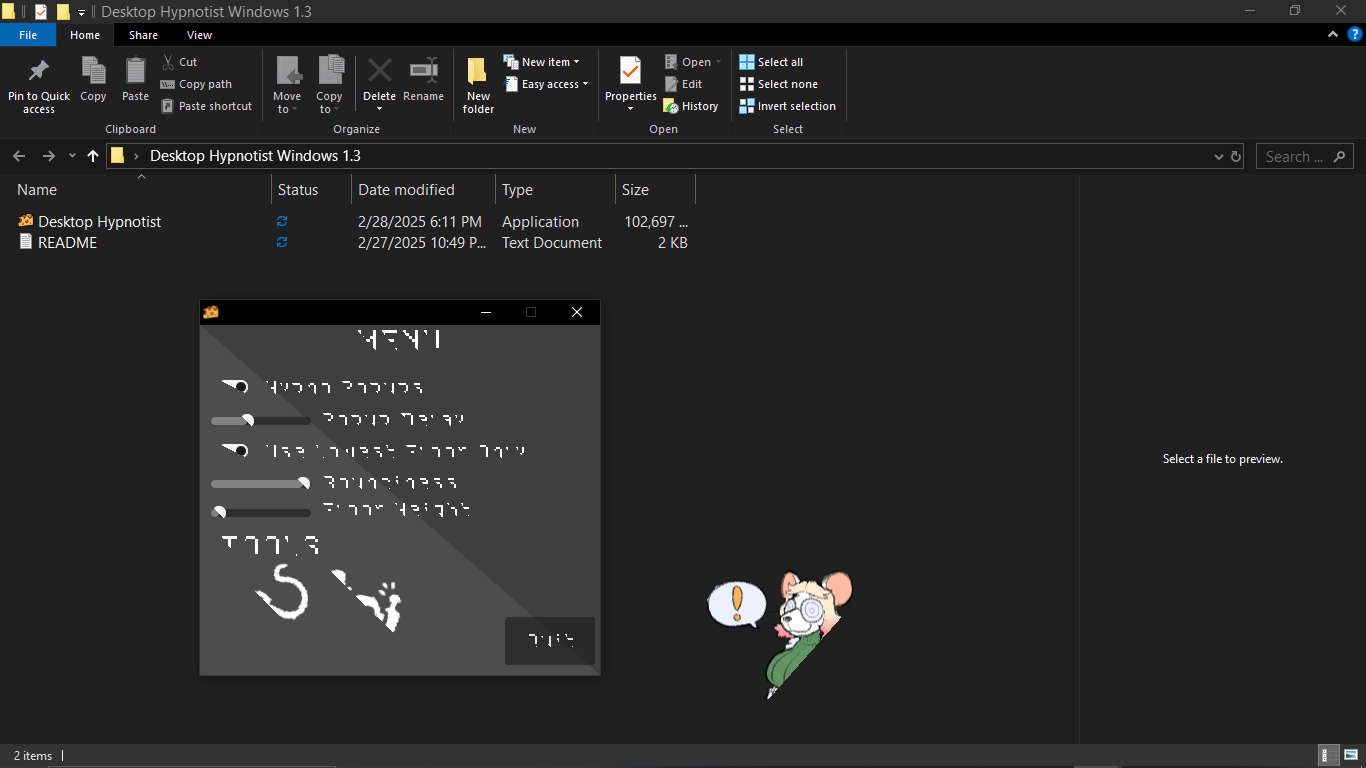Click Select all in the ribbon
The height and width of the screenshot is (768, 1366).
click(x=771, y=62)
